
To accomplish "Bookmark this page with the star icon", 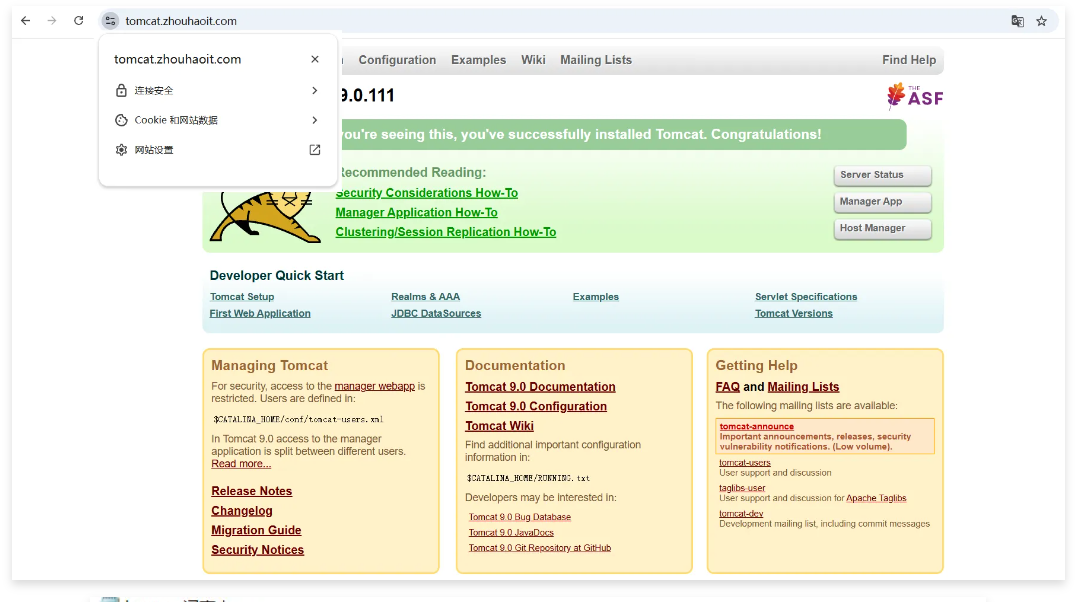I will [1041, 21].
